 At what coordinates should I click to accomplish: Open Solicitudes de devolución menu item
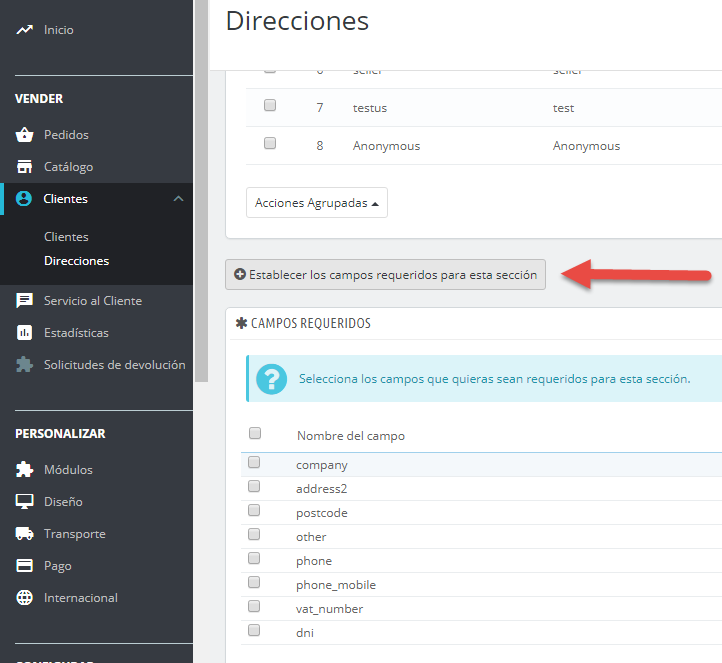pyautogui.click(x=115, y=365)
